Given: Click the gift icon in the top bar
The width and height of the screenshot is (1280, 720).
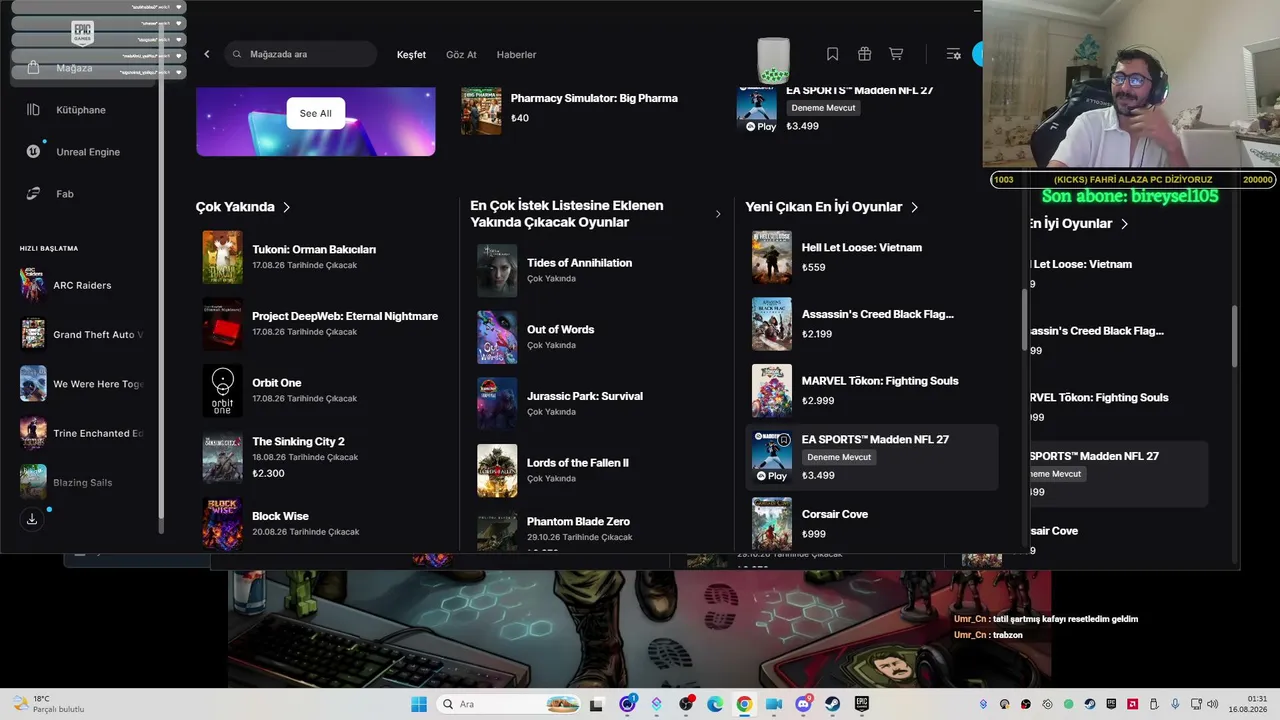Looking at the screenshot, I should pyautogui.click(x=864, y=54).
